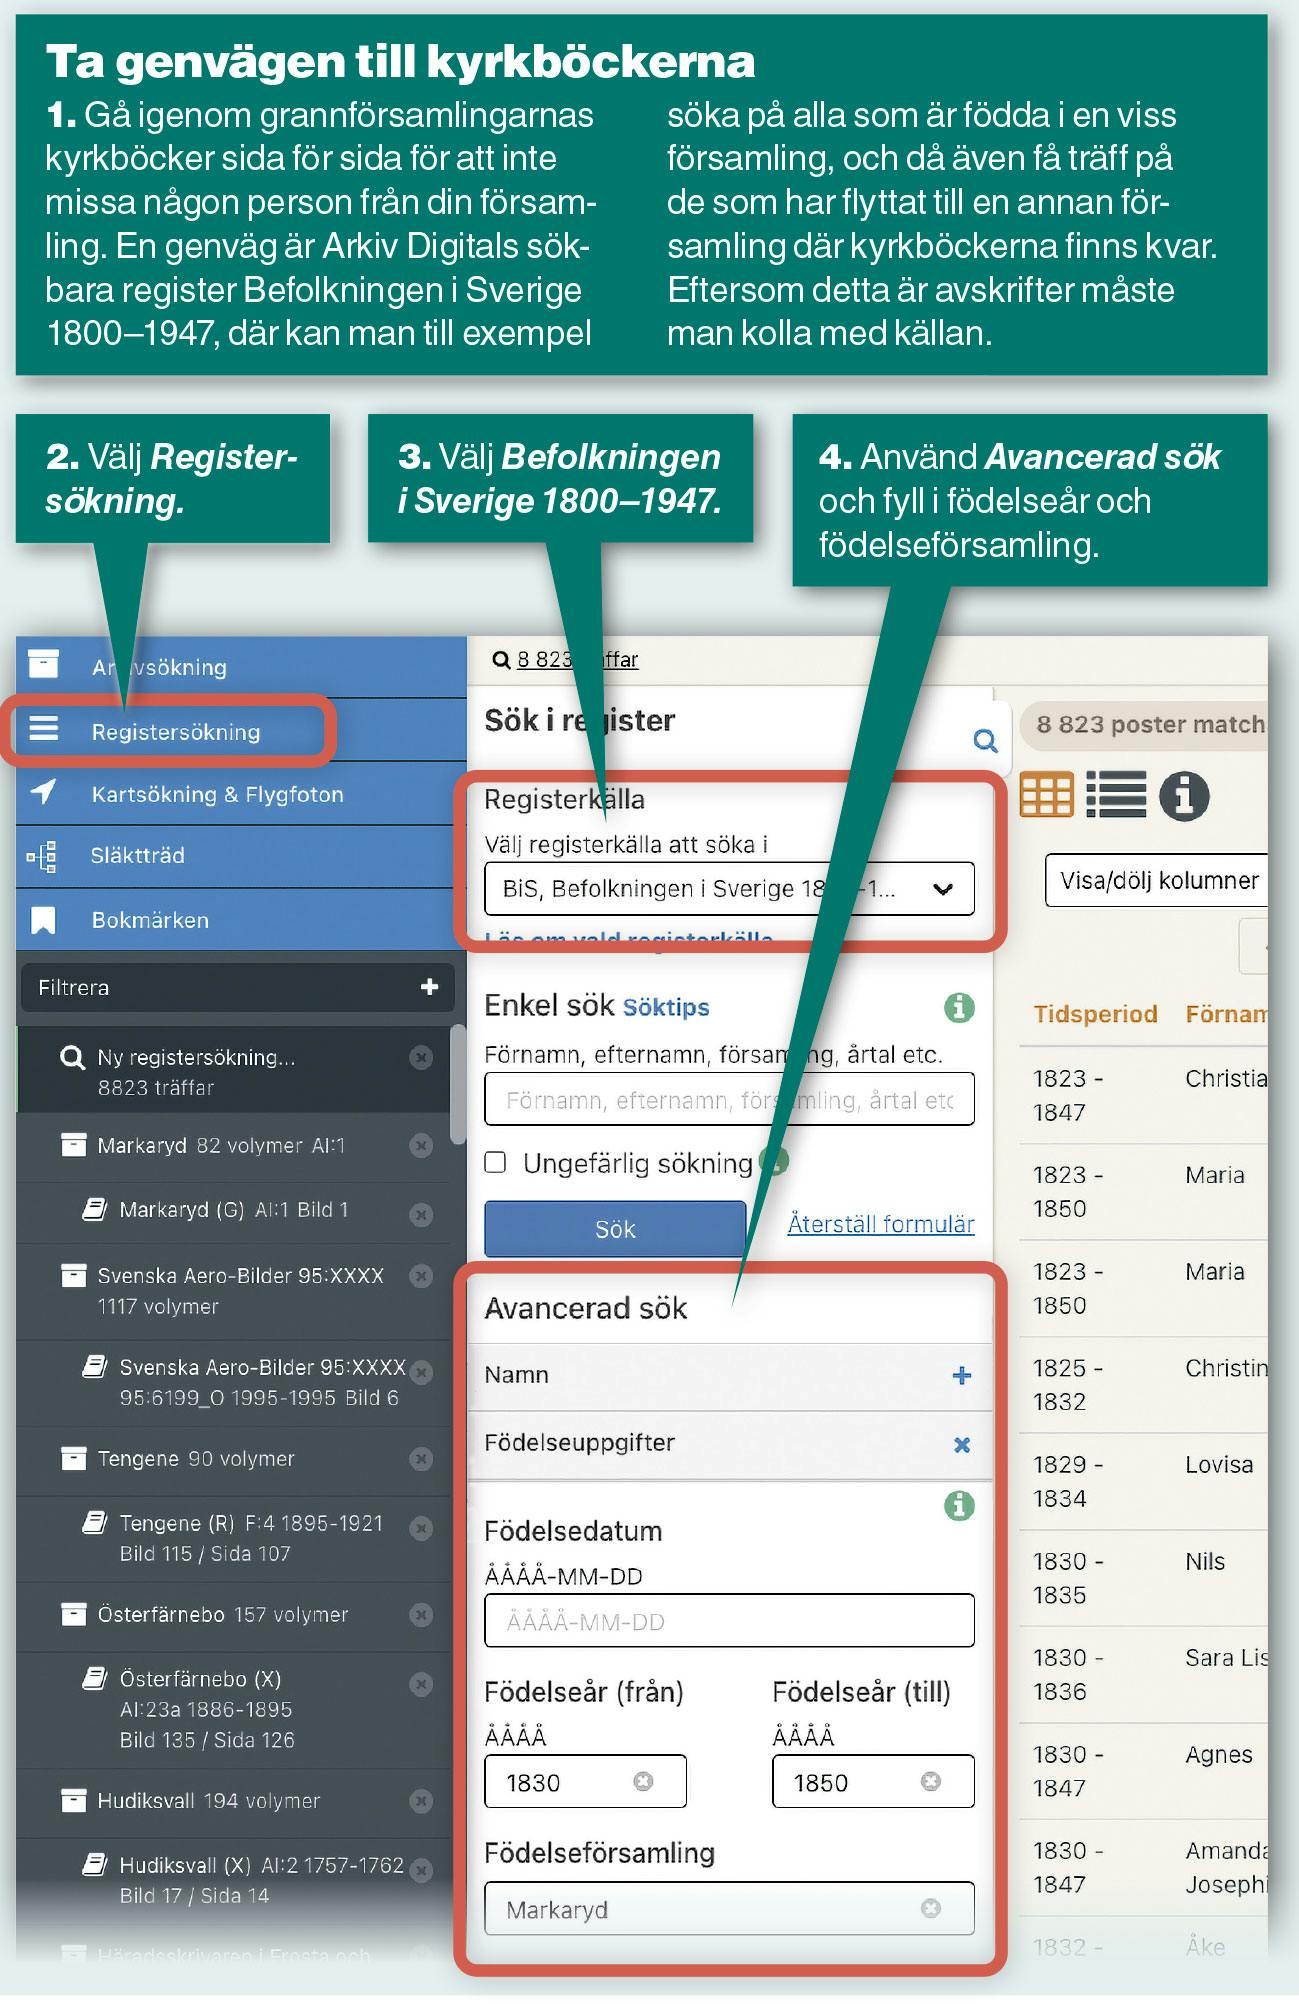Show info for Enkel sök

pos(959,1008)
